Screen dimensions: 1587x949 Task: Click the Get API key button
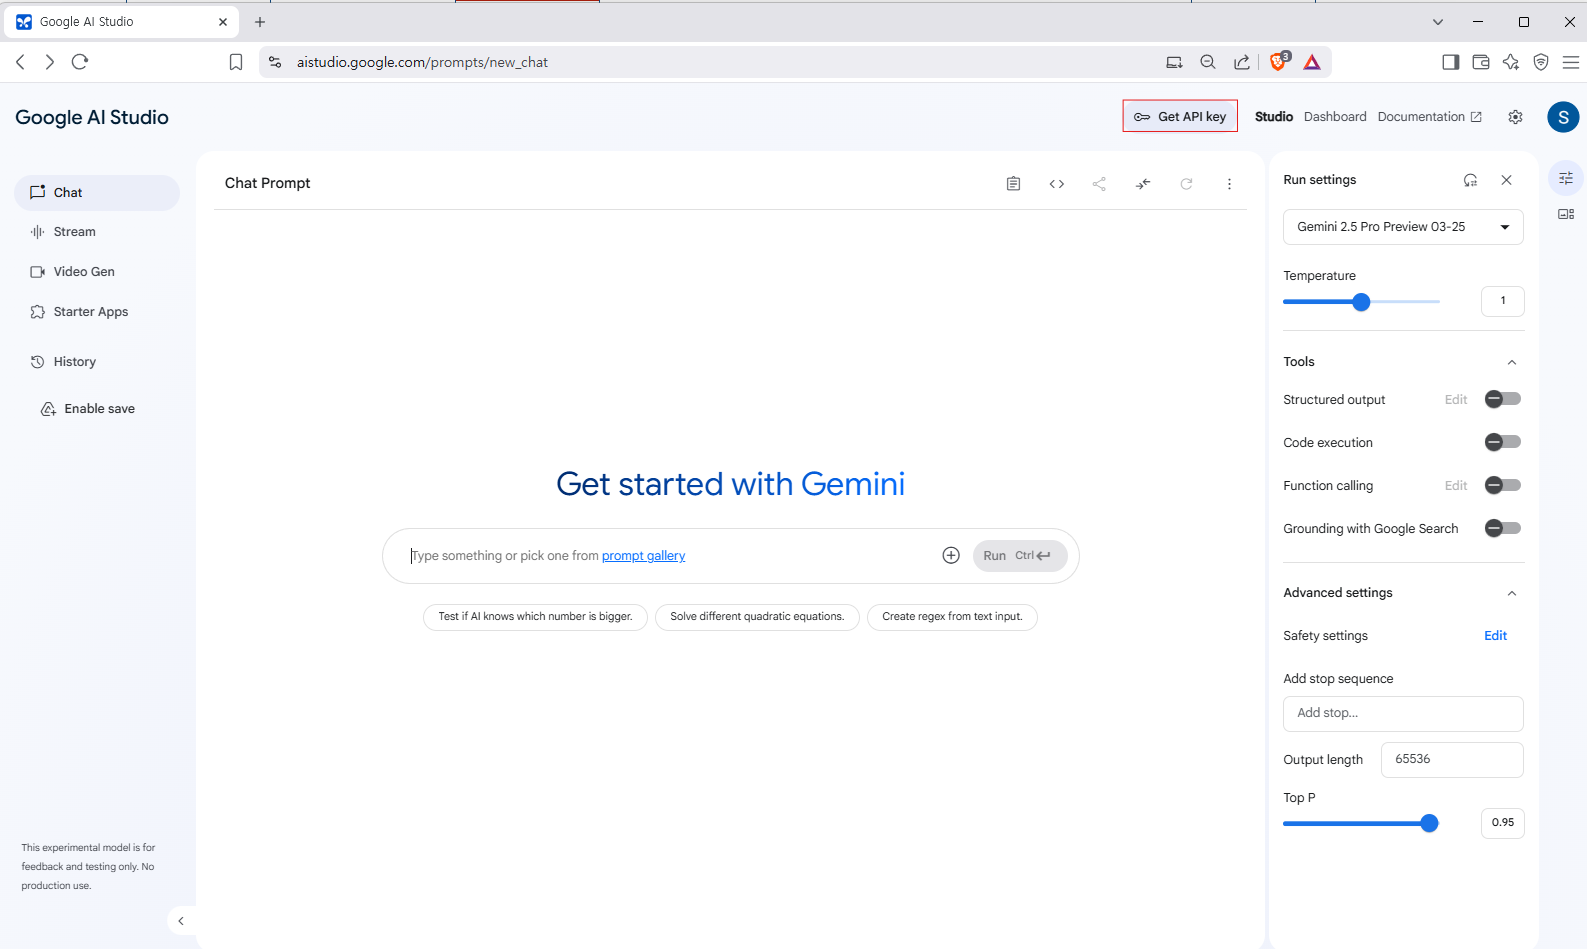pos(1180,116)
